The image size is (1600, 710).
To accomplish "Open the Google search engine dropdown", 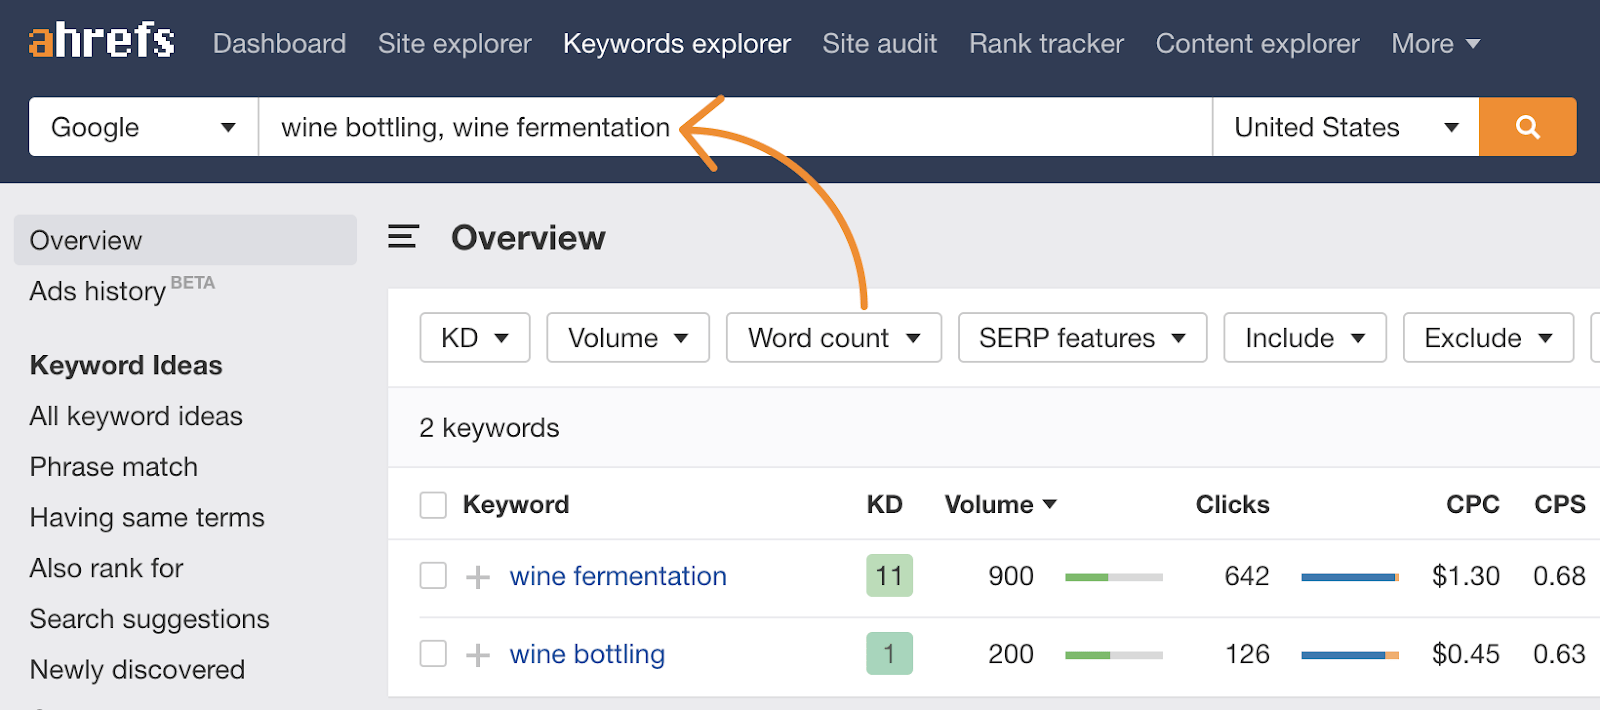I will (x=144, y=127).
